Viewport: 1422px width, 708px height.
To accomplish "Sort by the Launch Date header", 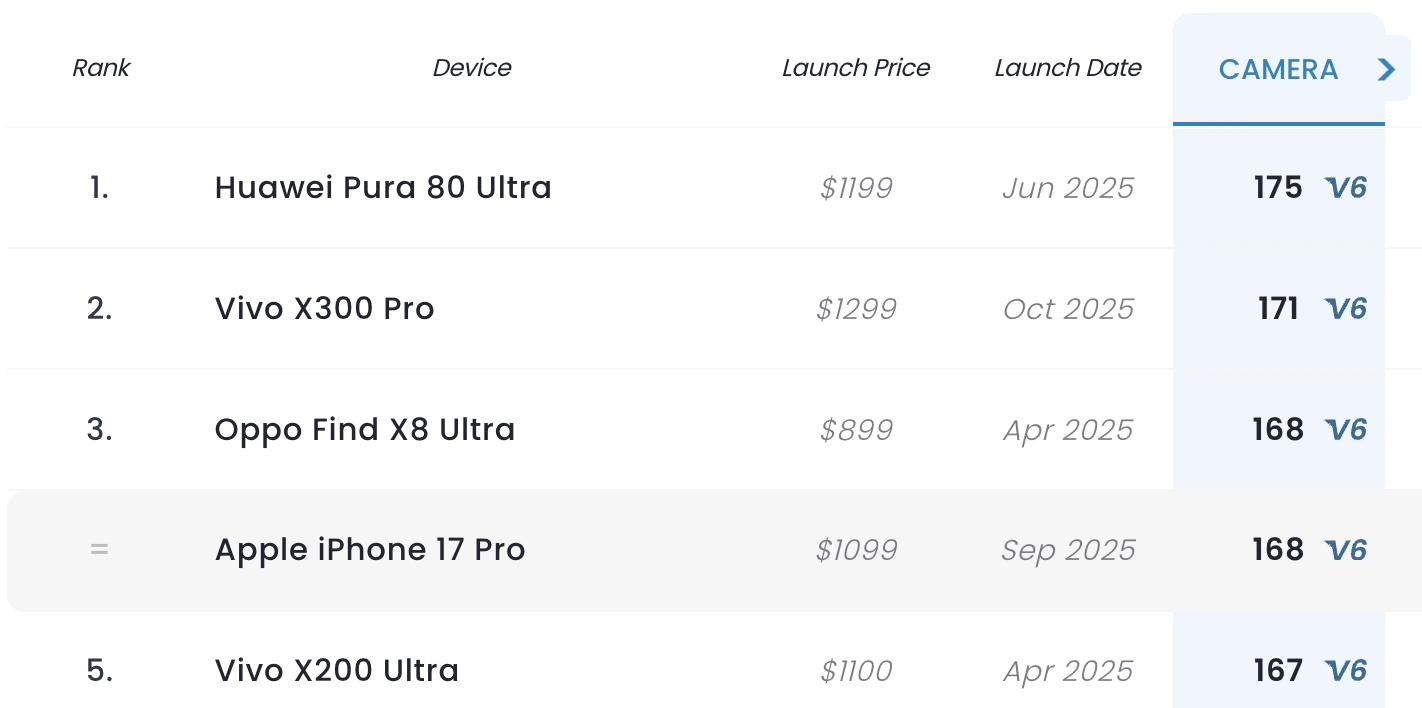I will click(x=1068, y=68).
